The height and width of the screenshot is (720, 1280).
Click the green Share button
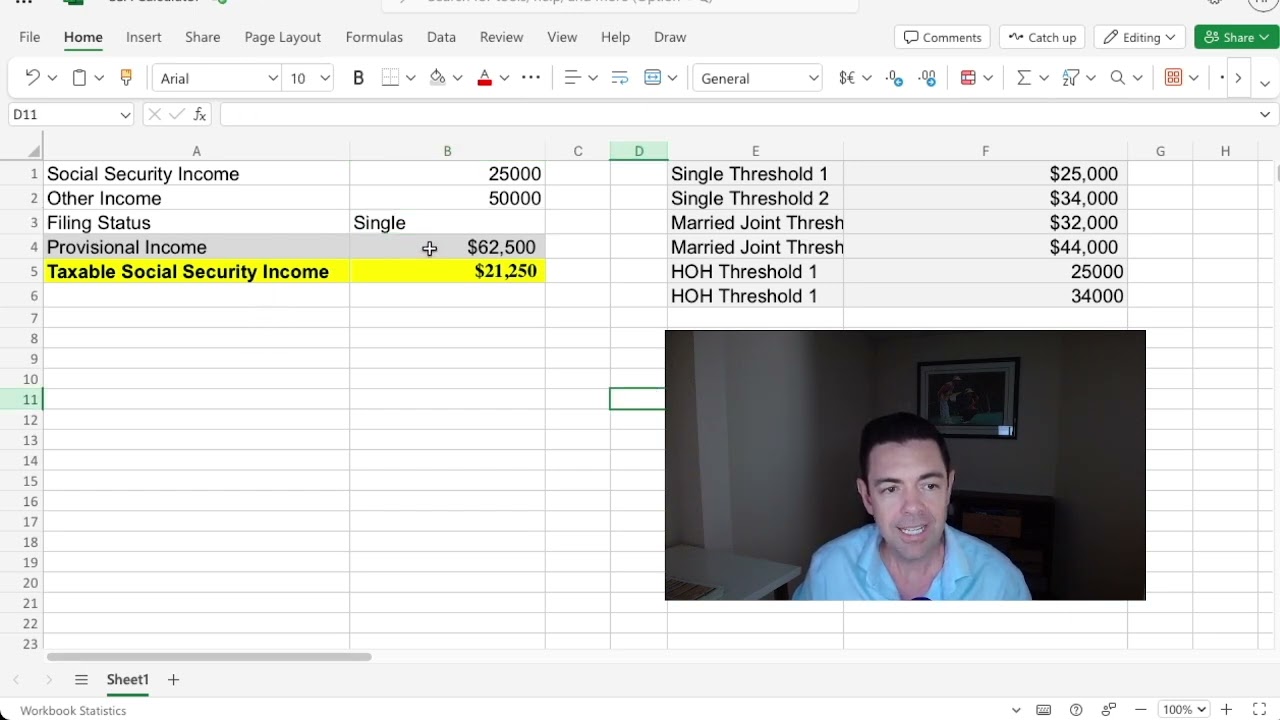1237,37
